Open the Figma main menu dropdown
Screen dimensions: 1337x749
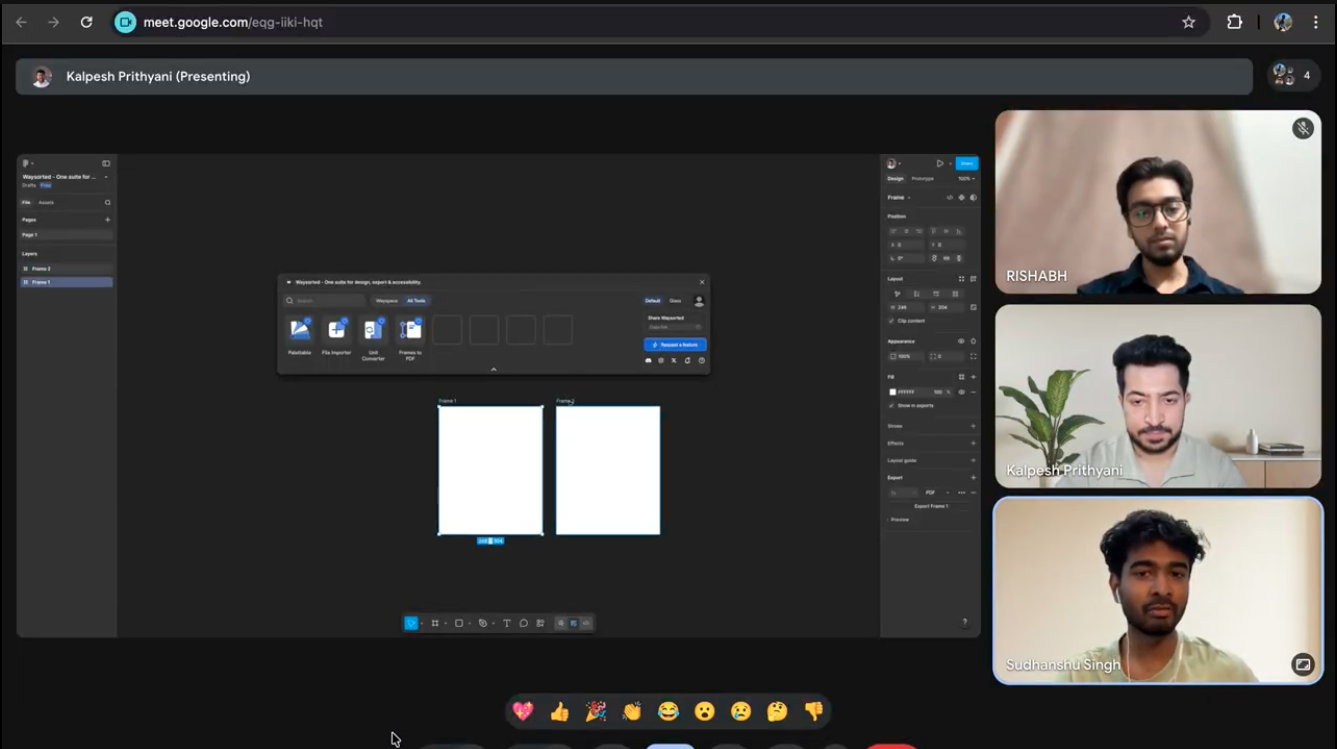point(27,163)
